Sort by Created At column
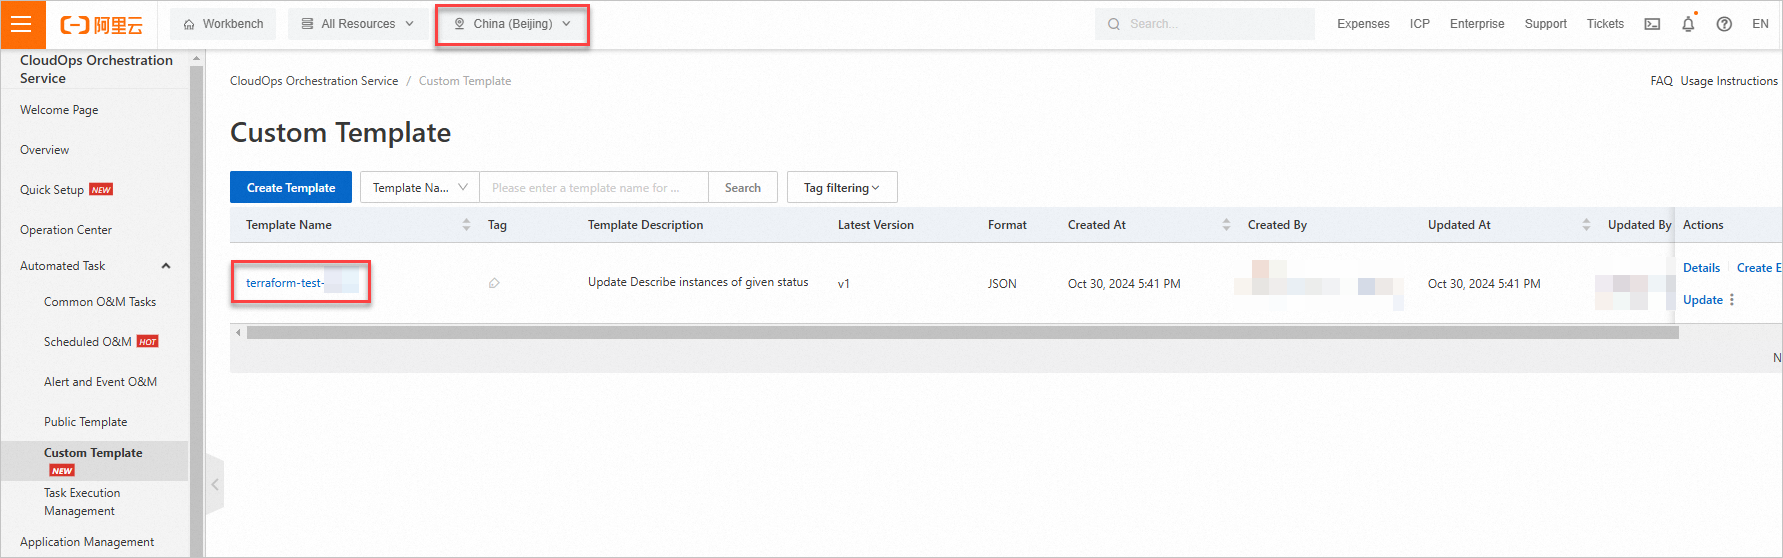This screenshot has width=1783, height=558. (x=1226, y=225)
